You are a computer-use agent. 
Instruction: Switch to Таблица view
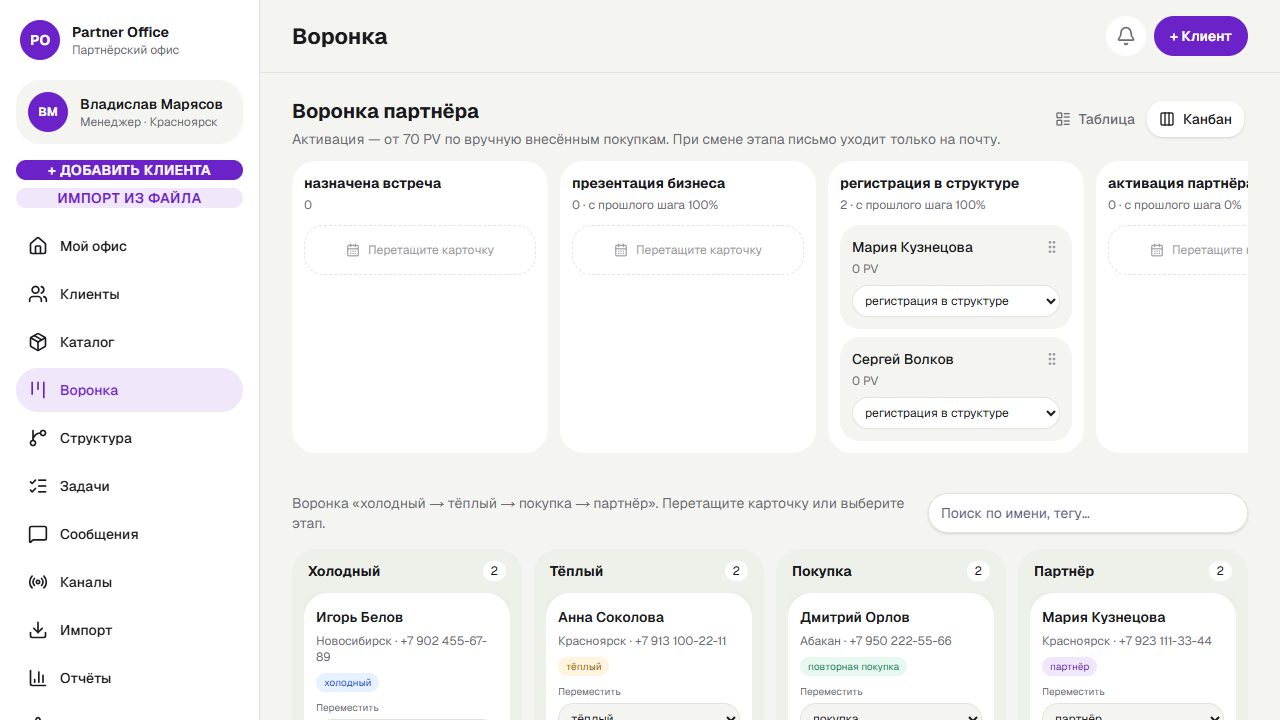coord(1095,119)
